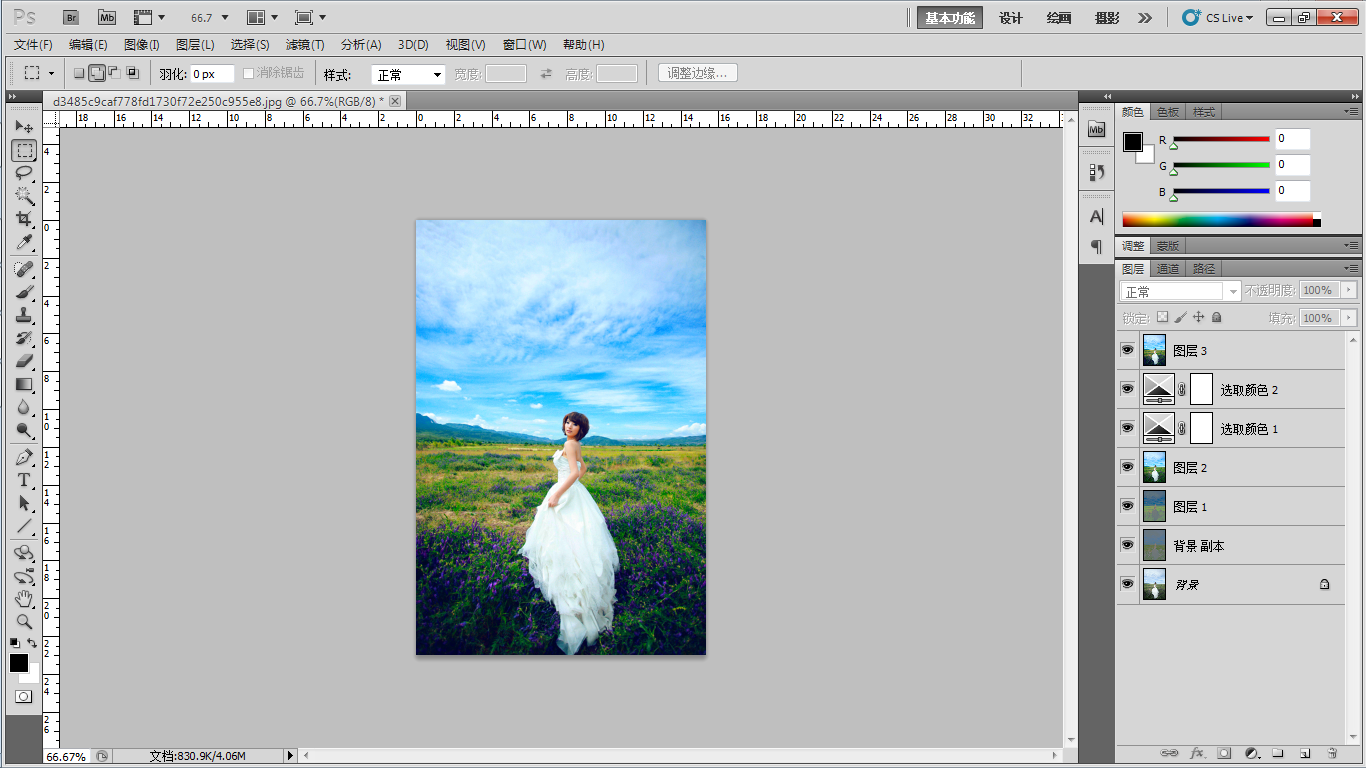Select the Eyedropper tool
The height and width of the screenshot is (768, 1366).
point(24,242)
